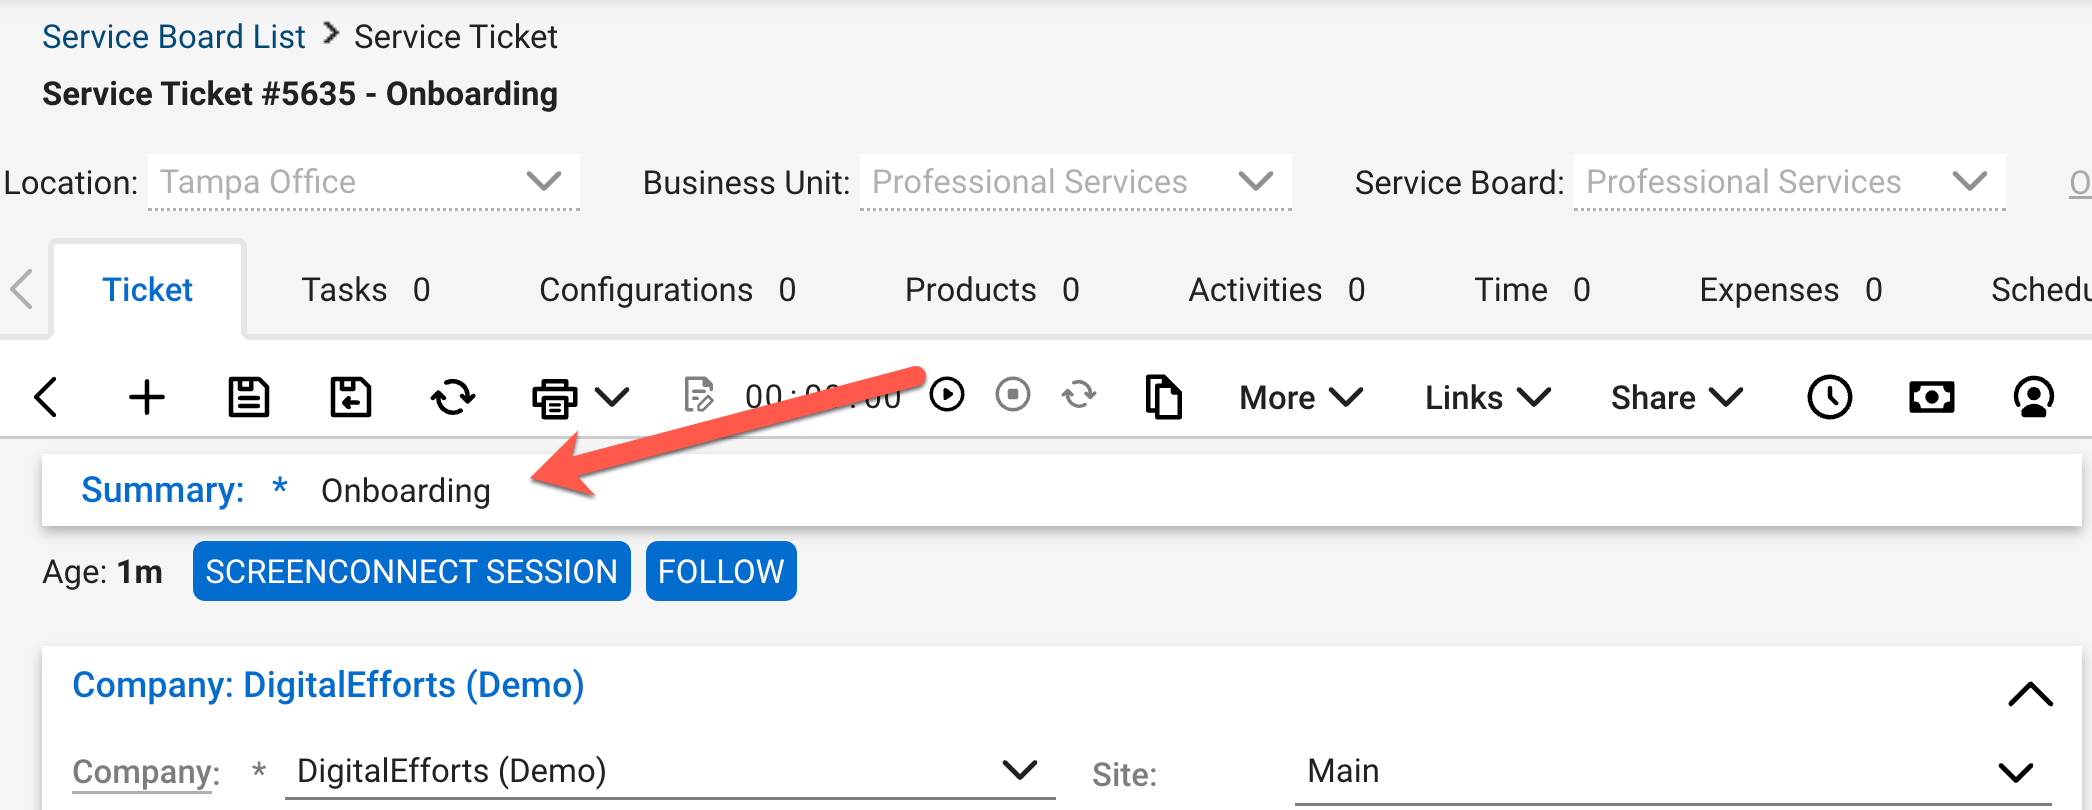
Task: Click the copy ticket documents icon
Action: [x=1163, y=397]
